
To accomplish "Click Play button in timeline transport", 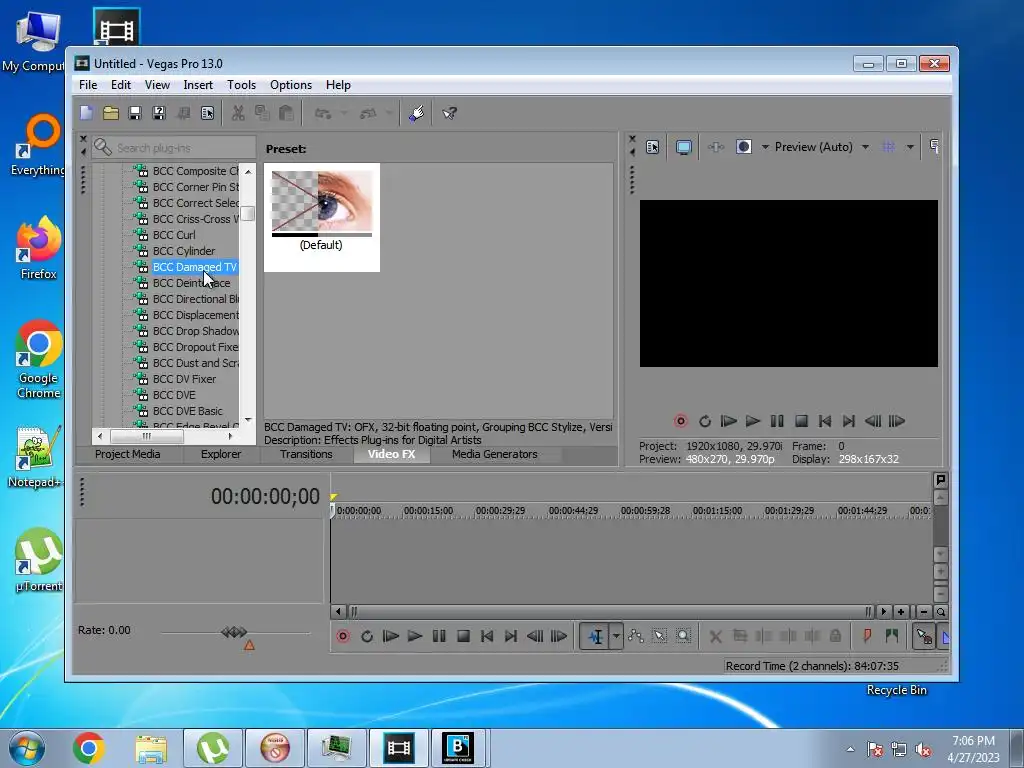I will click(x=415, y=636).
